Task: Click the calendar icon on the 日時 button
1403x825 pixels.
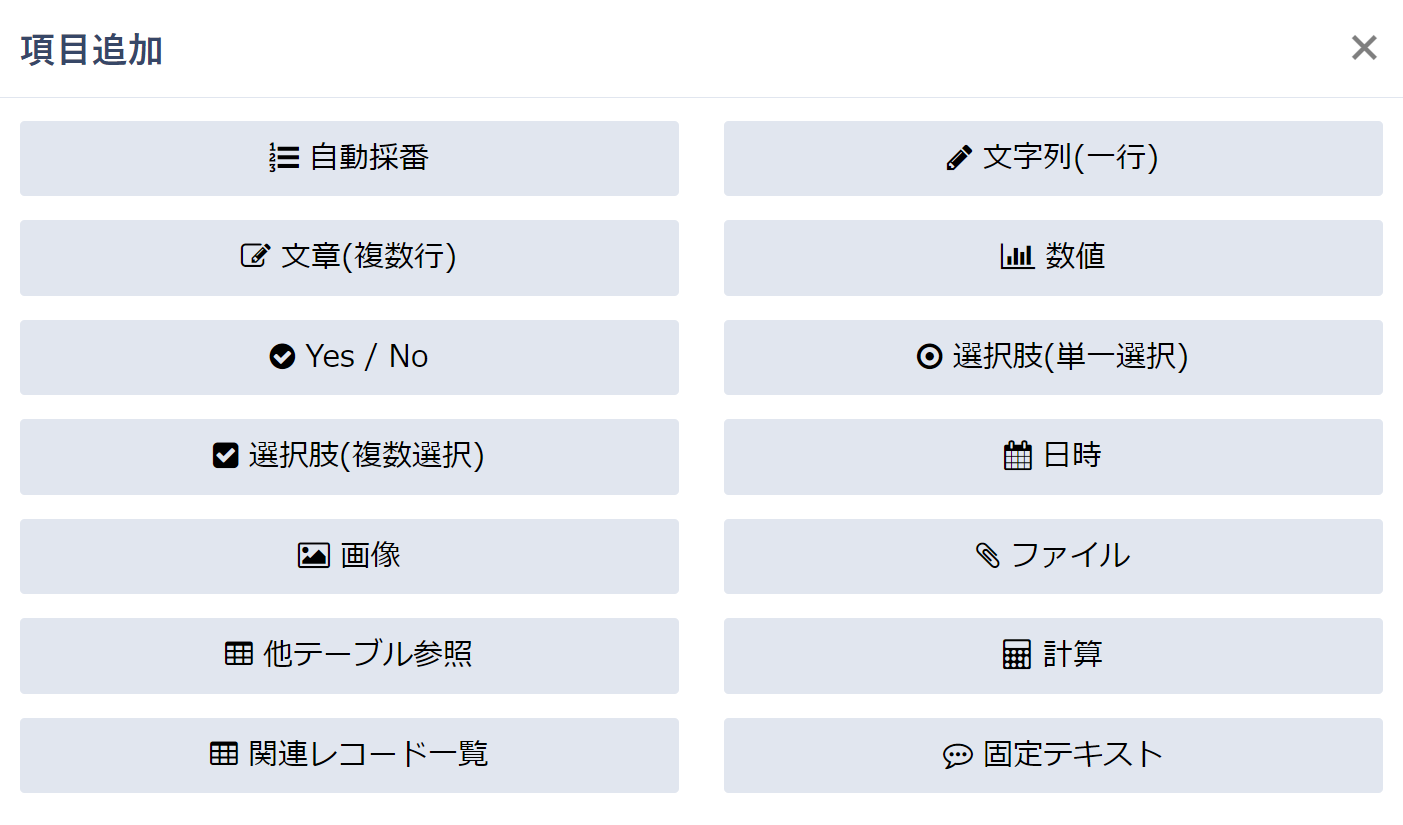Action: [1018, 456]
